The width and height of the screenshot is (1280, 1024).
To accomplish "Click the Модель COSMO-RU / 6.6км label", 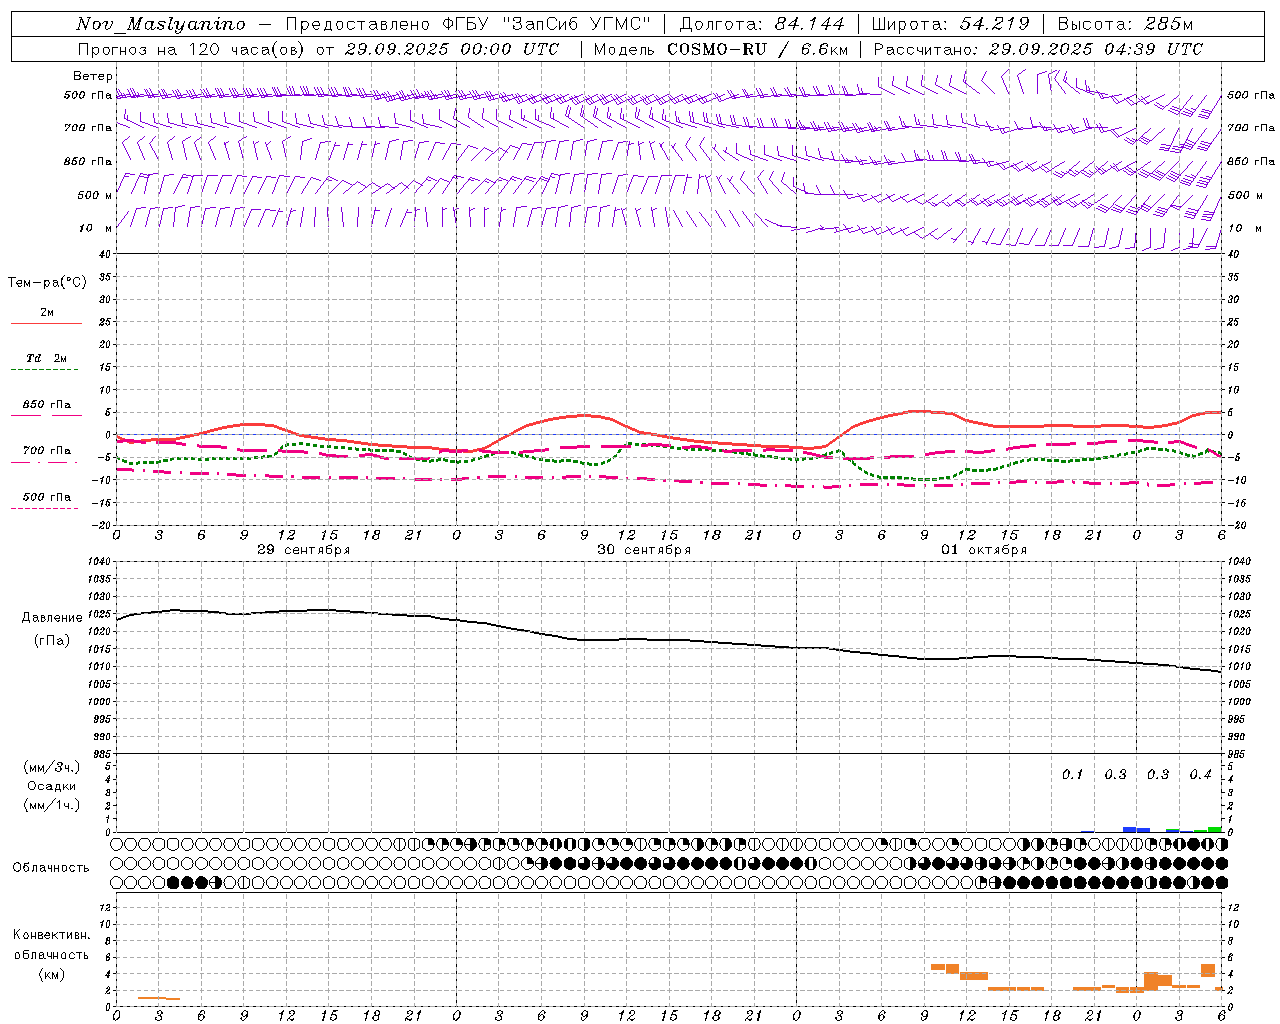I will (721, 49).
